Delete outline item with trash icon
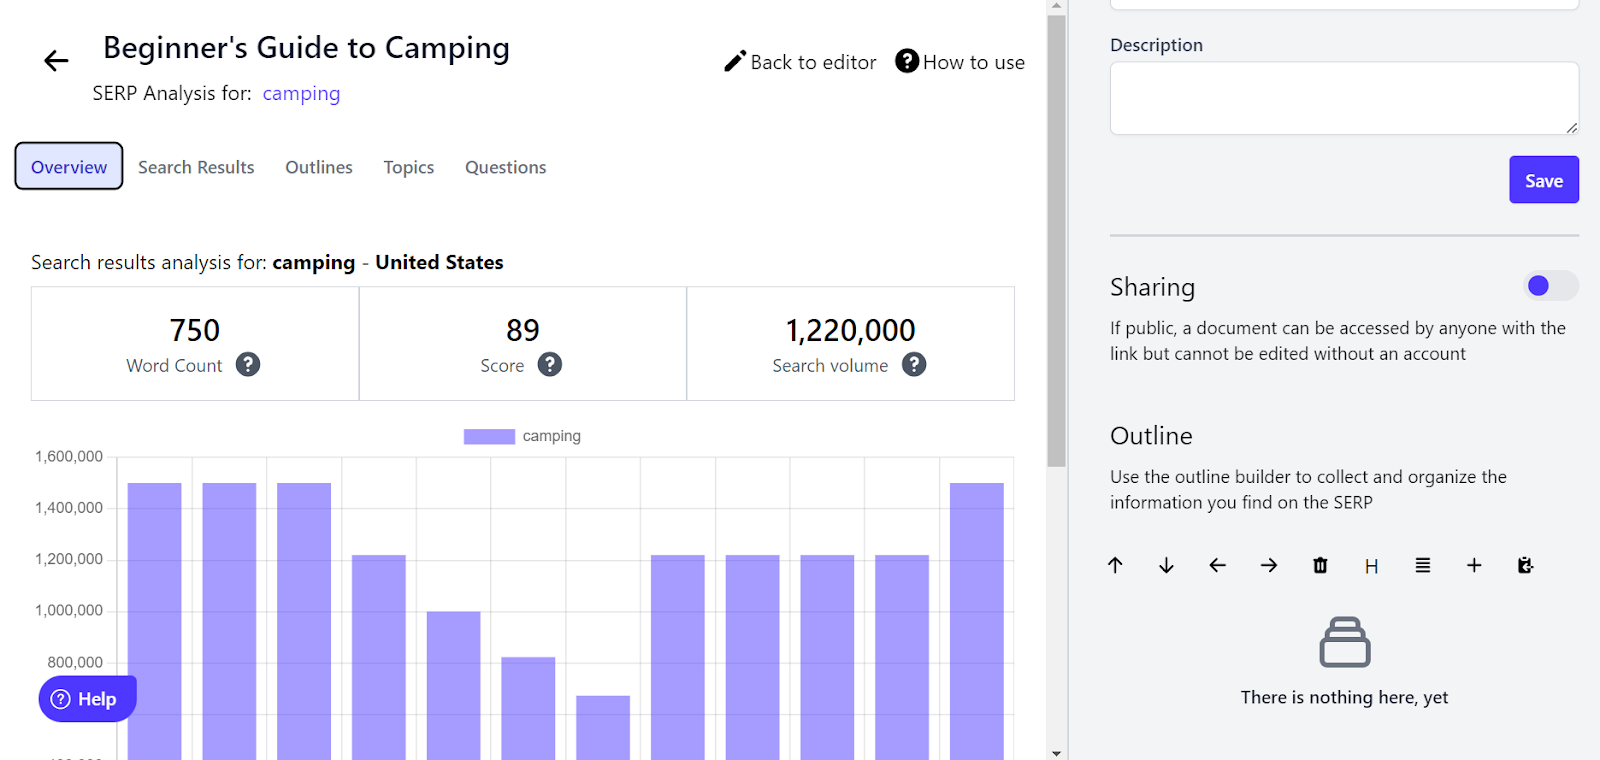The height and width of the screenshot is (760, 1600). (1320, 566)
